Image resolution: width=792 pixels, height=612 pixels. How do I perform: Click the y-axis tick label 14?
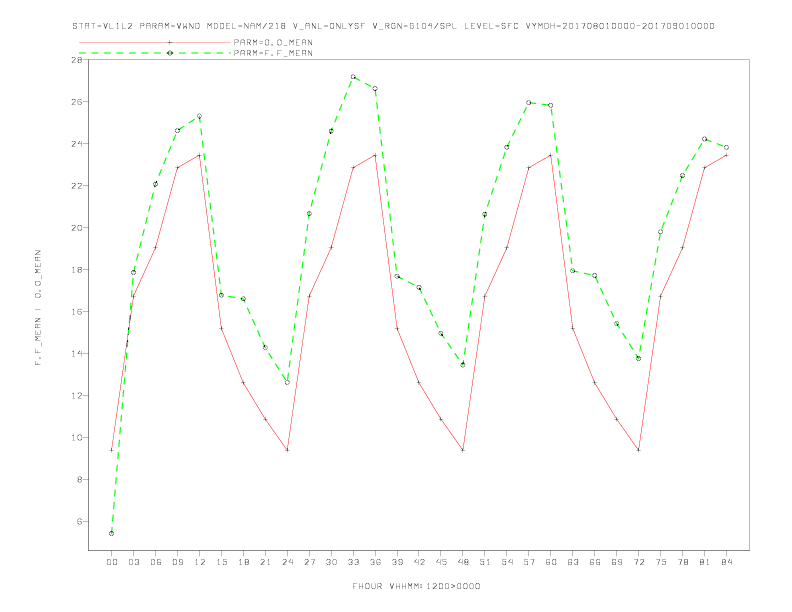(77, 353)
